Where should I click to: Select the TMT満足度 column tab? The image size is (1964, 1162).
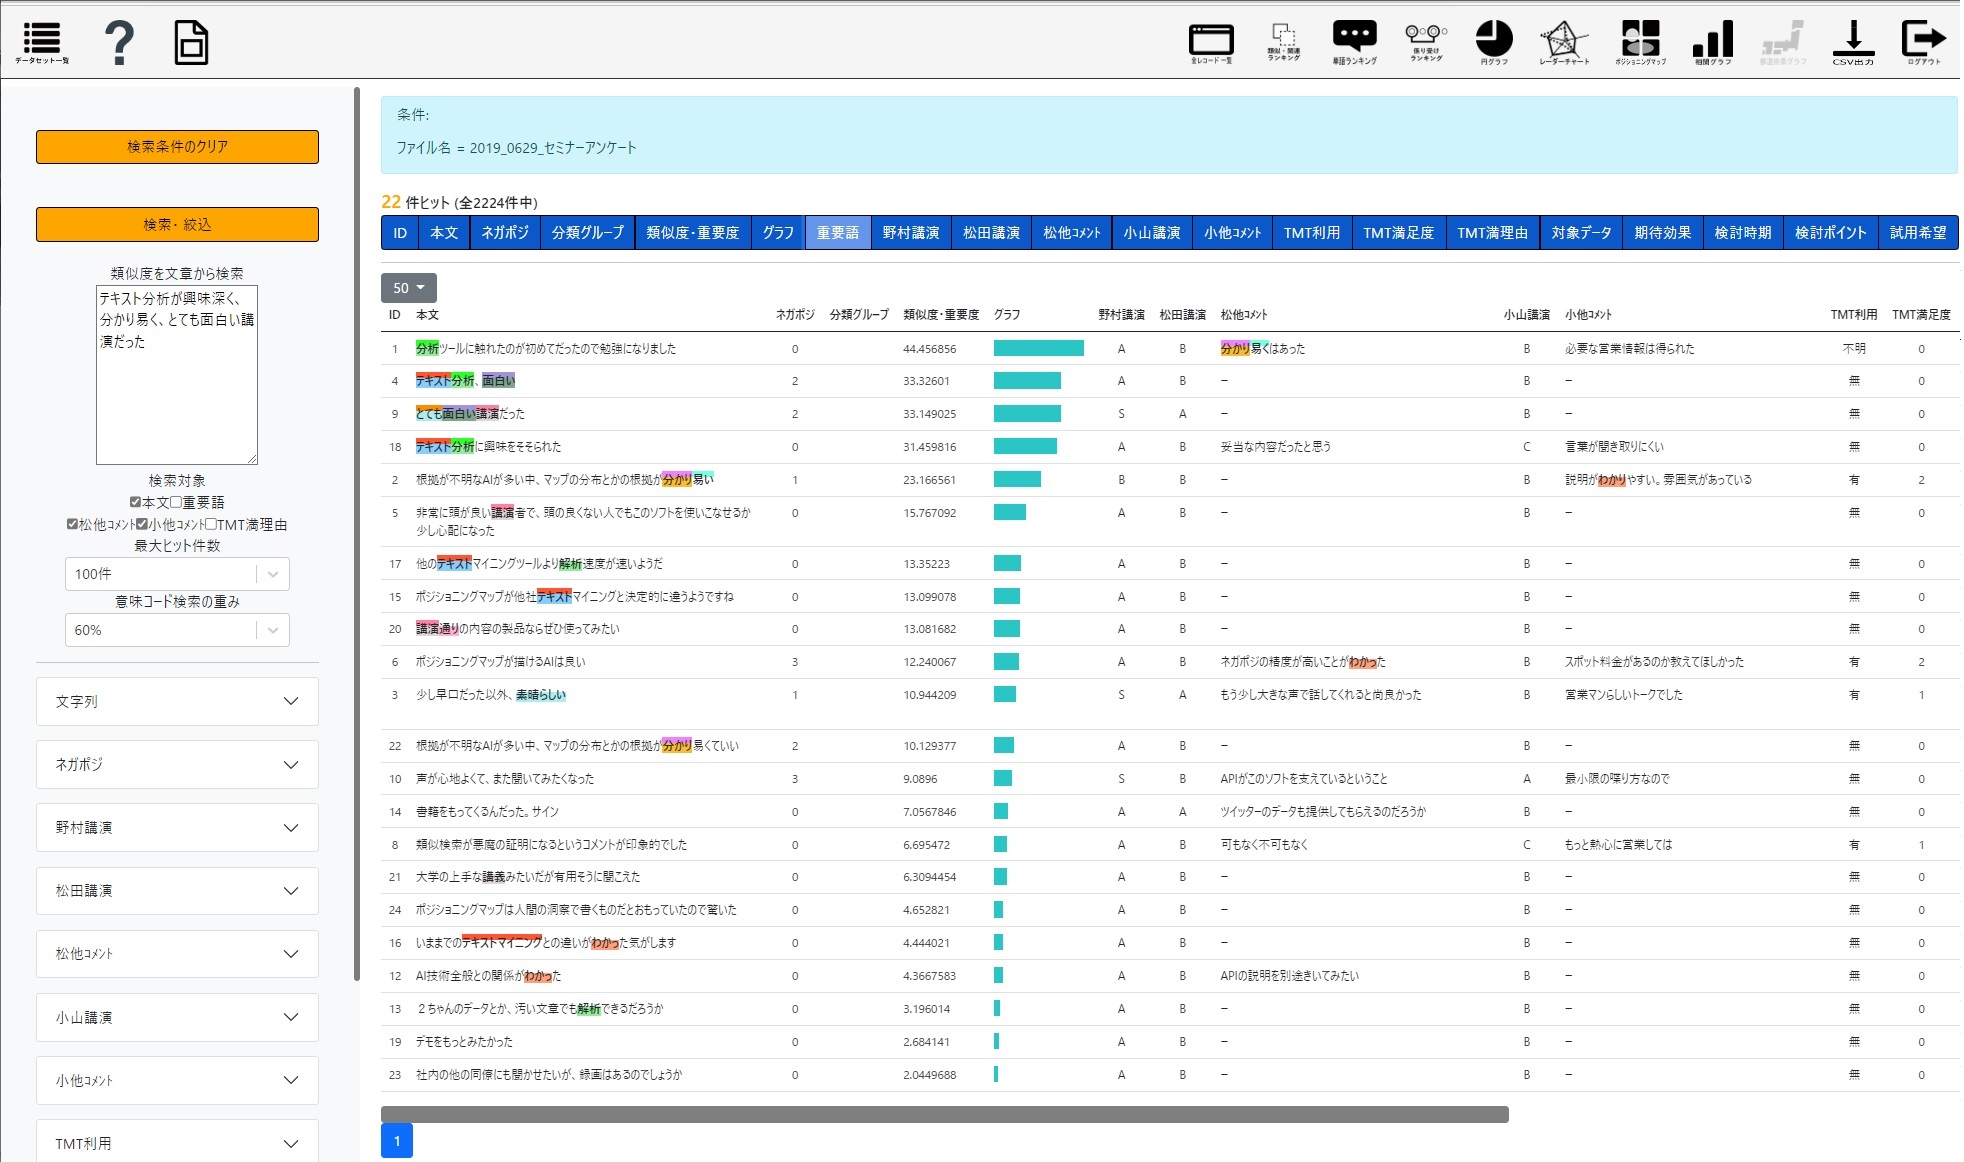point(1397,233)
